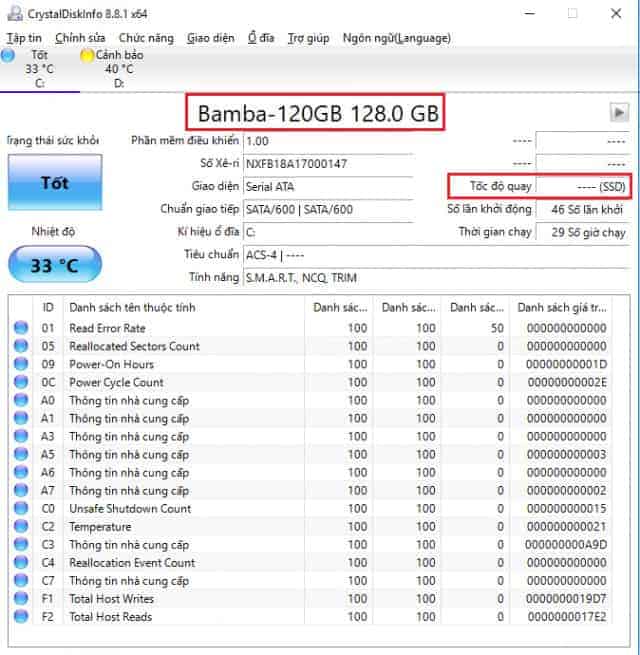Select the Power-On Hours attribute name
The height and width of the screenshot is (655, 640).
pos(112,364)
